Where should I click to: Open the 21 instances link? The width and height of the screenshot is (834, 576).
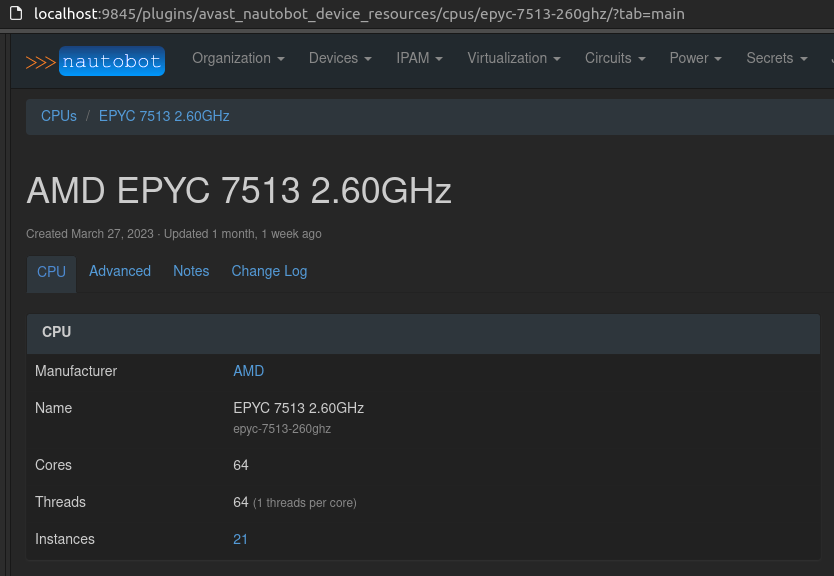click(x=240, y=539)
